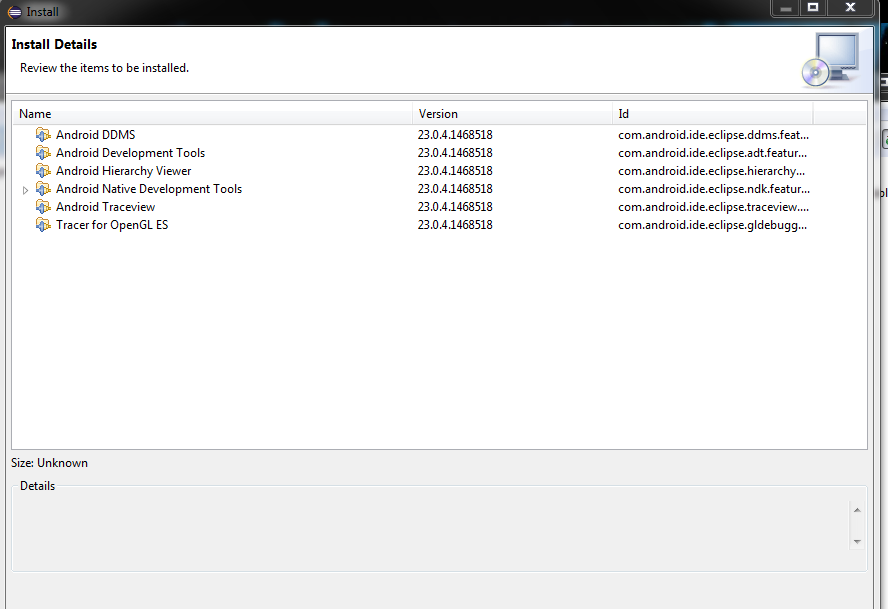
Task: Click the Android Traceview feature icon
Action: coord(43,207)
